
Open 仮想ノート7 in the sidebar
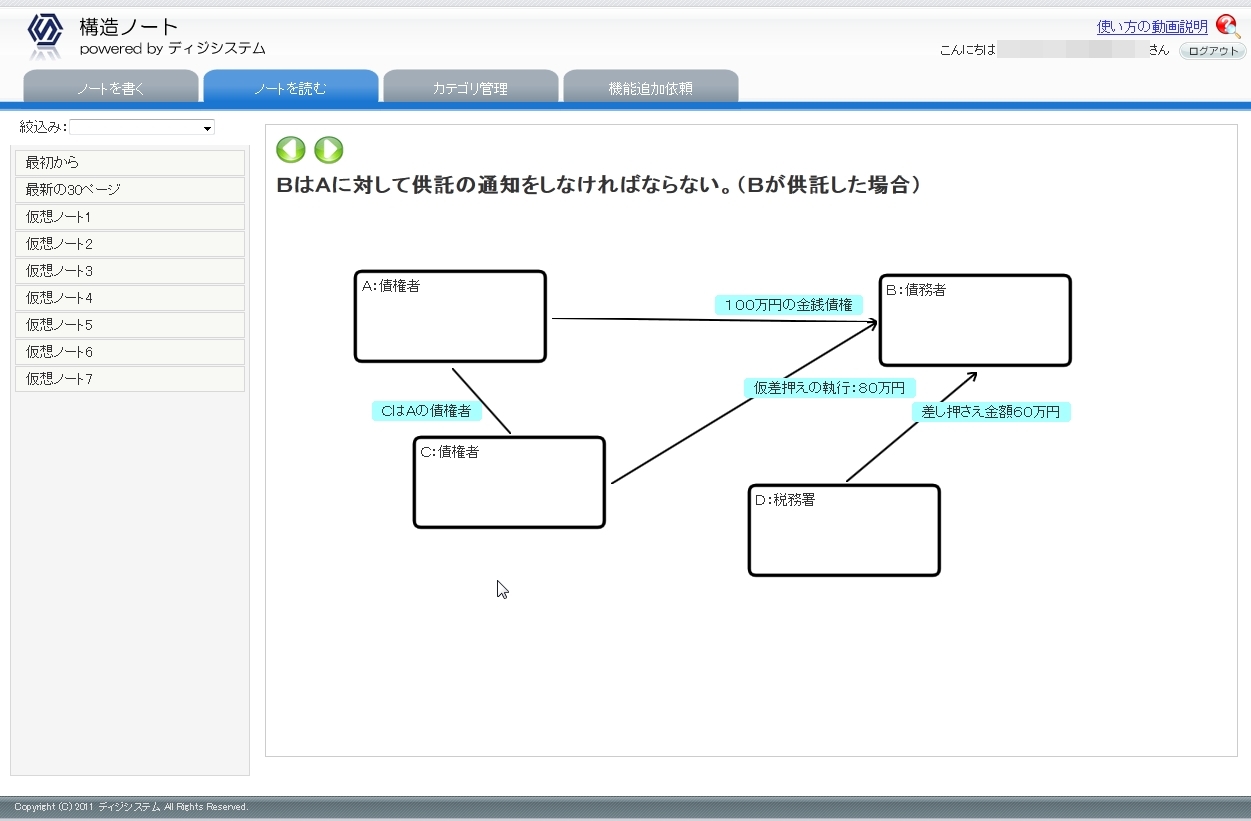tap(130, 379)
